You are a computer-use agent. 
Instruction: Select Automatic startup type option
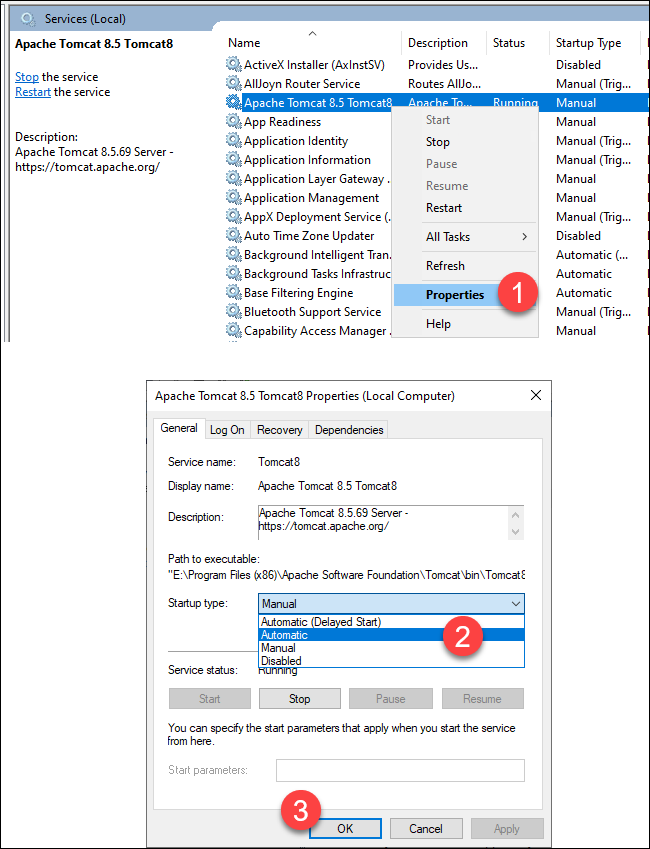point(391,635)
